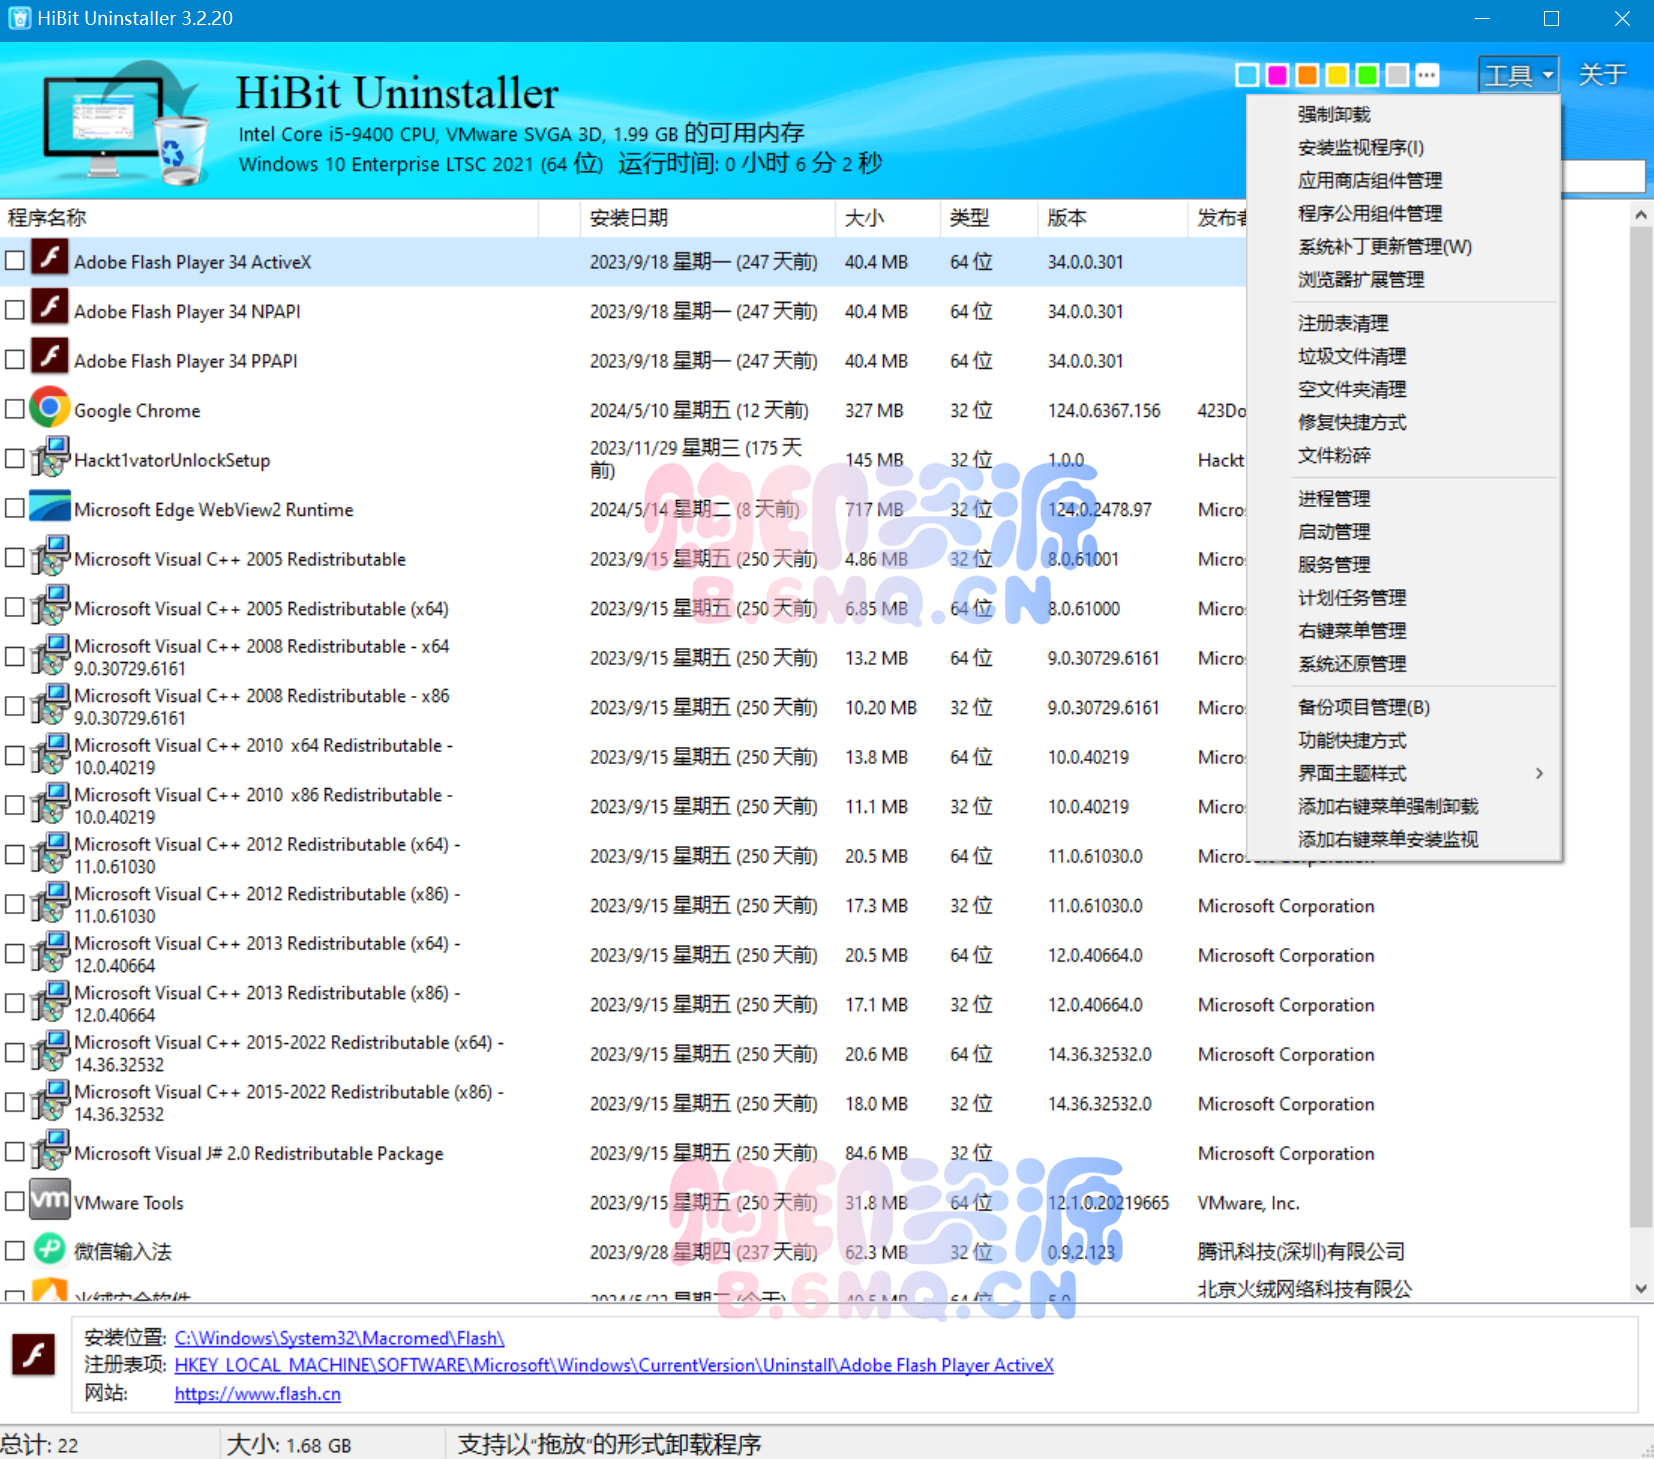1654x1459 pixels.
Task: Click the Visual C++ 2015-2022 (x64) icon
Action: pos(50,1051)
